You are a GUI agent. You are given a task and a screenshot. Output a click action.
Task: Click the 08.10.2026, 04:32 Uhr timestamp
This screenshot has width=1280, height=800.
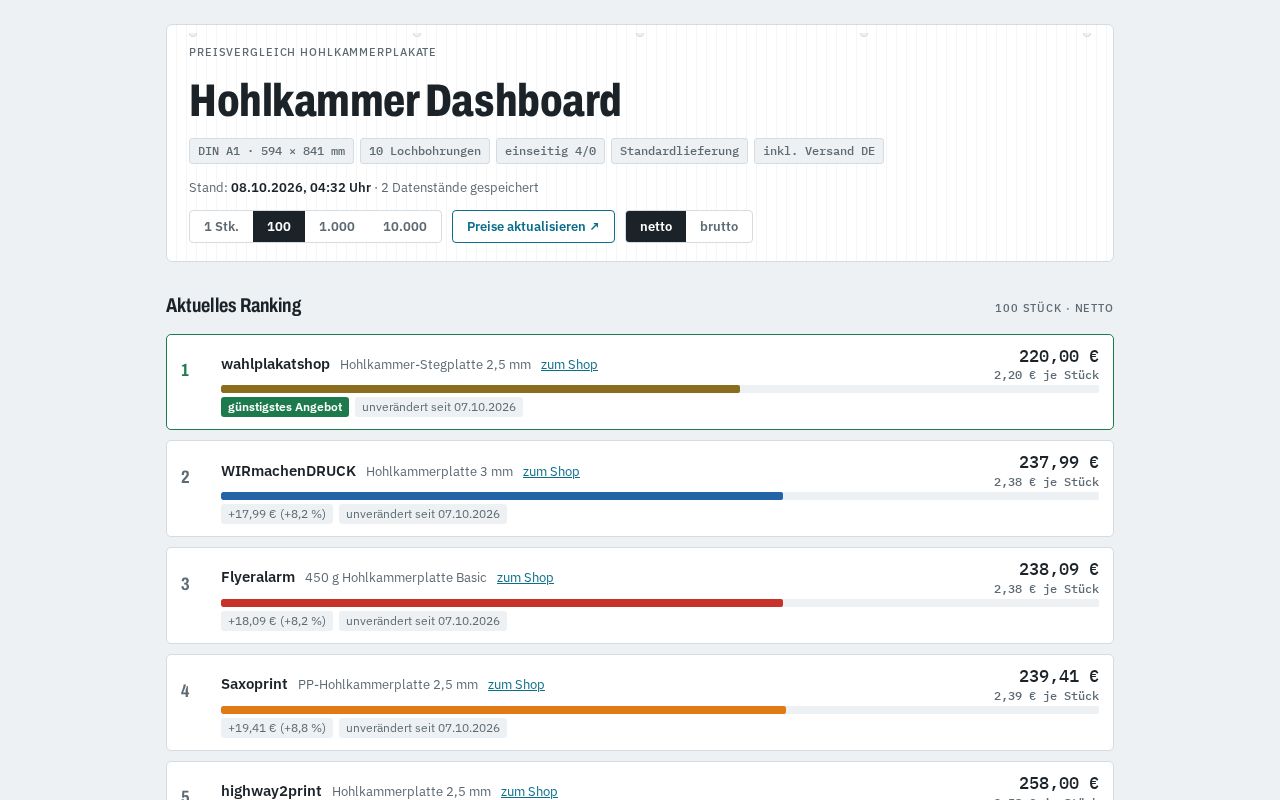tap(301, 187)
